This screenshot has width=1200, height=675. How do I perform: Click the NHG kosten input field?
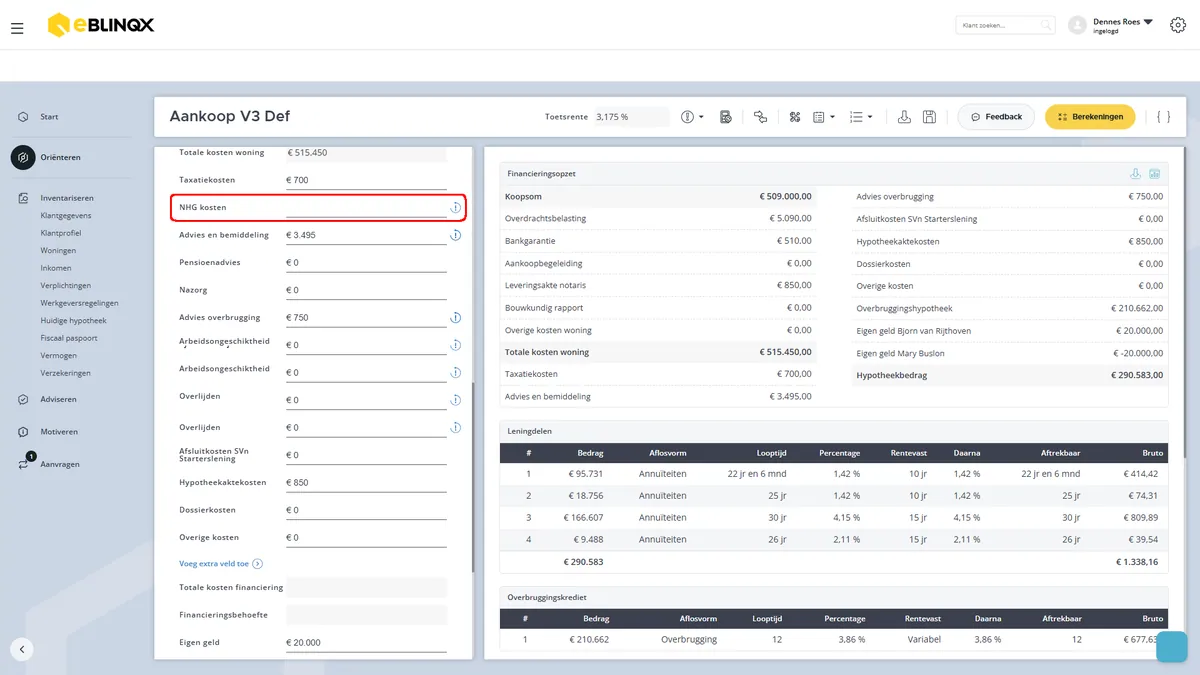point(366,208)
